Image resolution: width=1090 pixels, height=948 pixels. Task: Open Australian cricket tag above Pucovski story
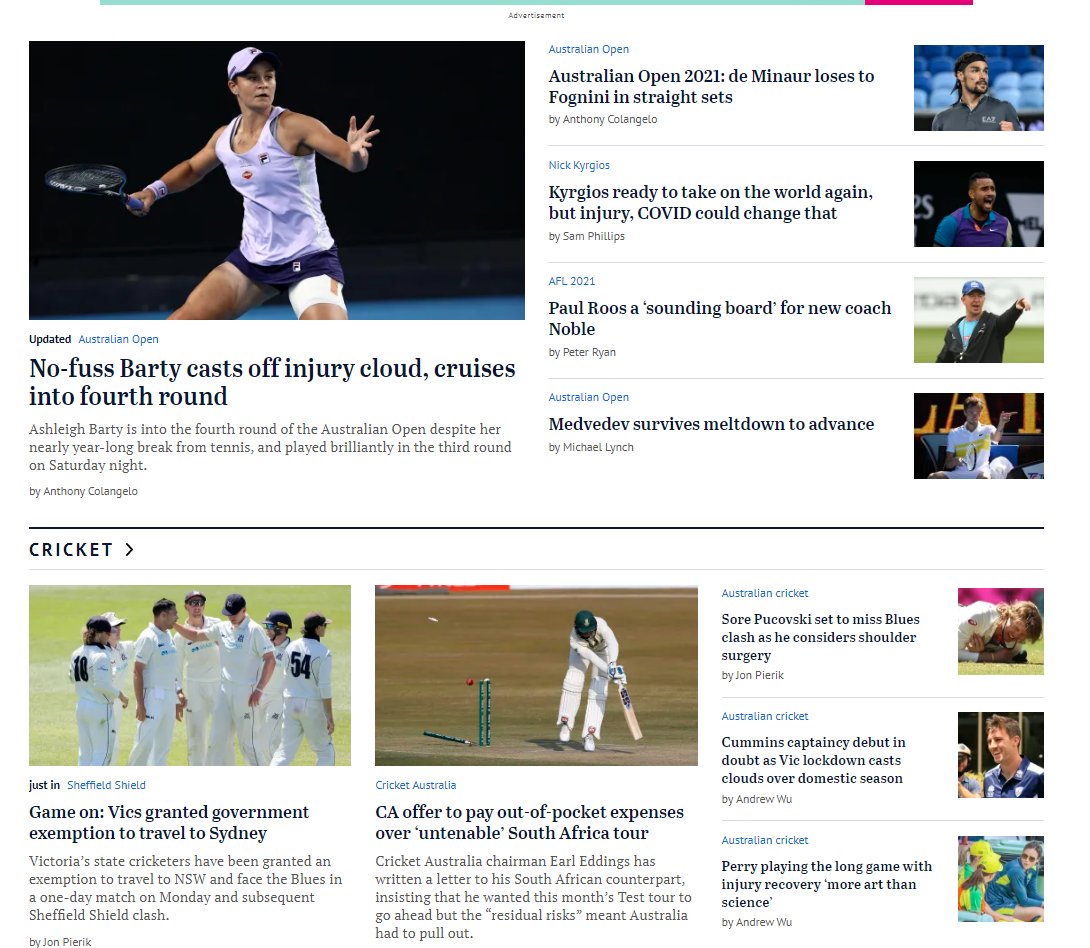[x=765, y=594]
